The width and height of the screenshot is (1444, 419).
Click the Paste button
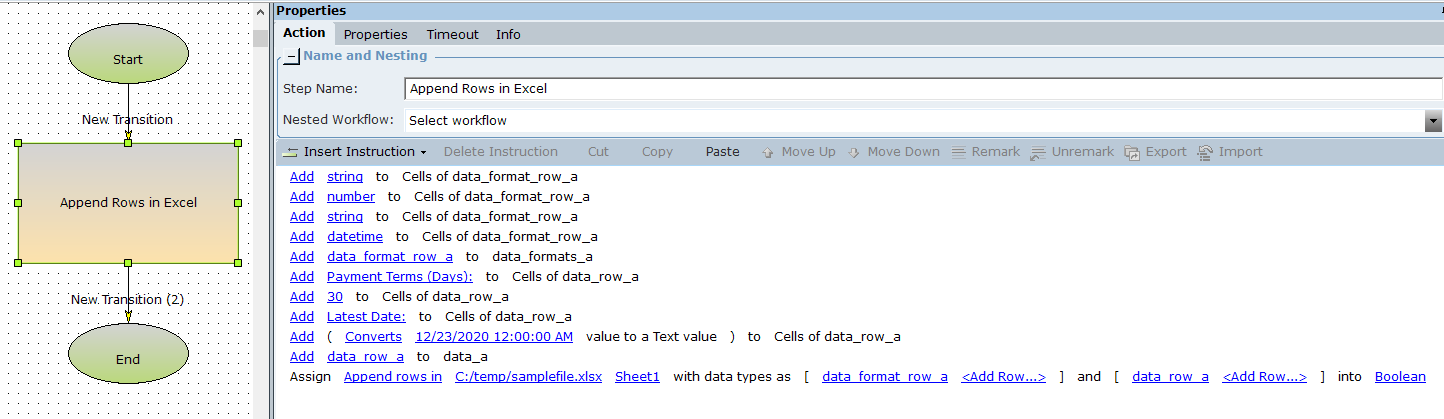722,152
